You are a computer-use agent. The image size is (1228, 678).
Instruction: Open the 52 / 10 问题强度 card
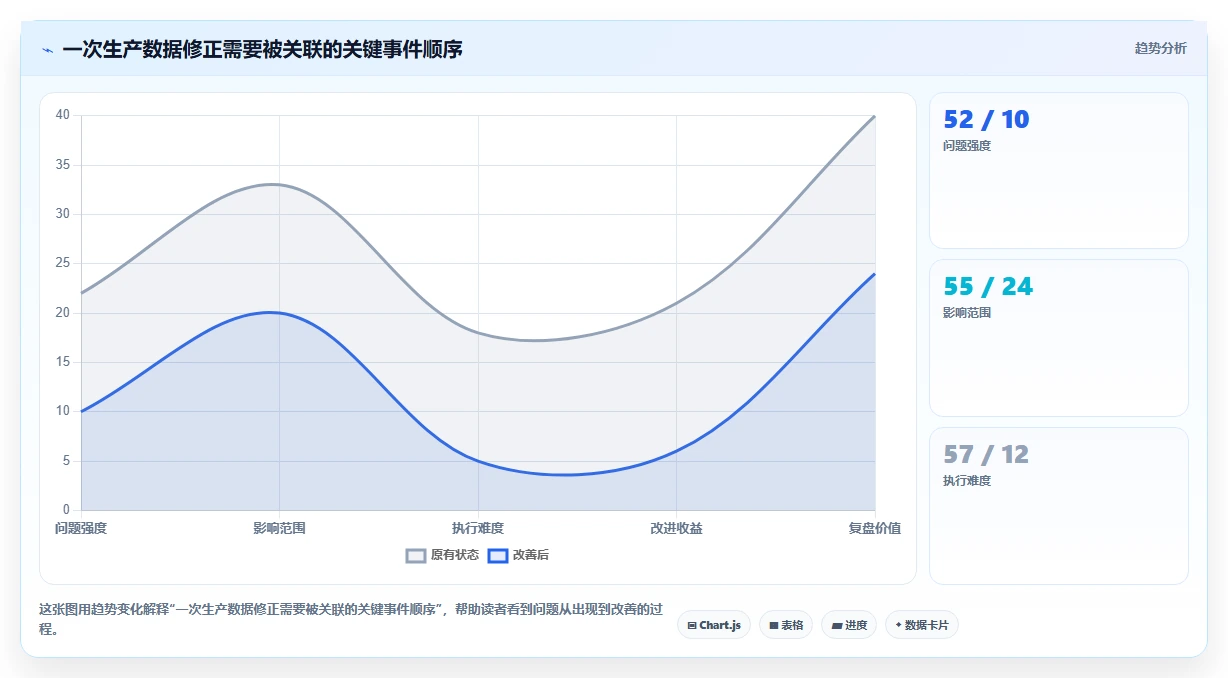point(1059,170)
